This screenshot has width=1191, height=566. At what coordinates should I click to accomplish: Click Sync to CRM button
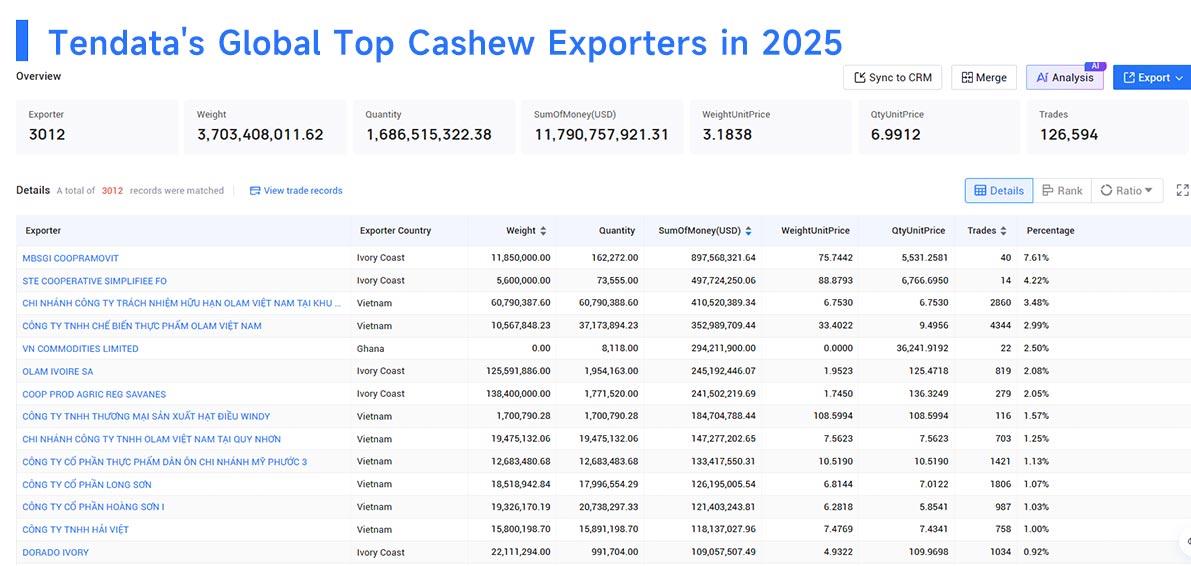[892, 77]
